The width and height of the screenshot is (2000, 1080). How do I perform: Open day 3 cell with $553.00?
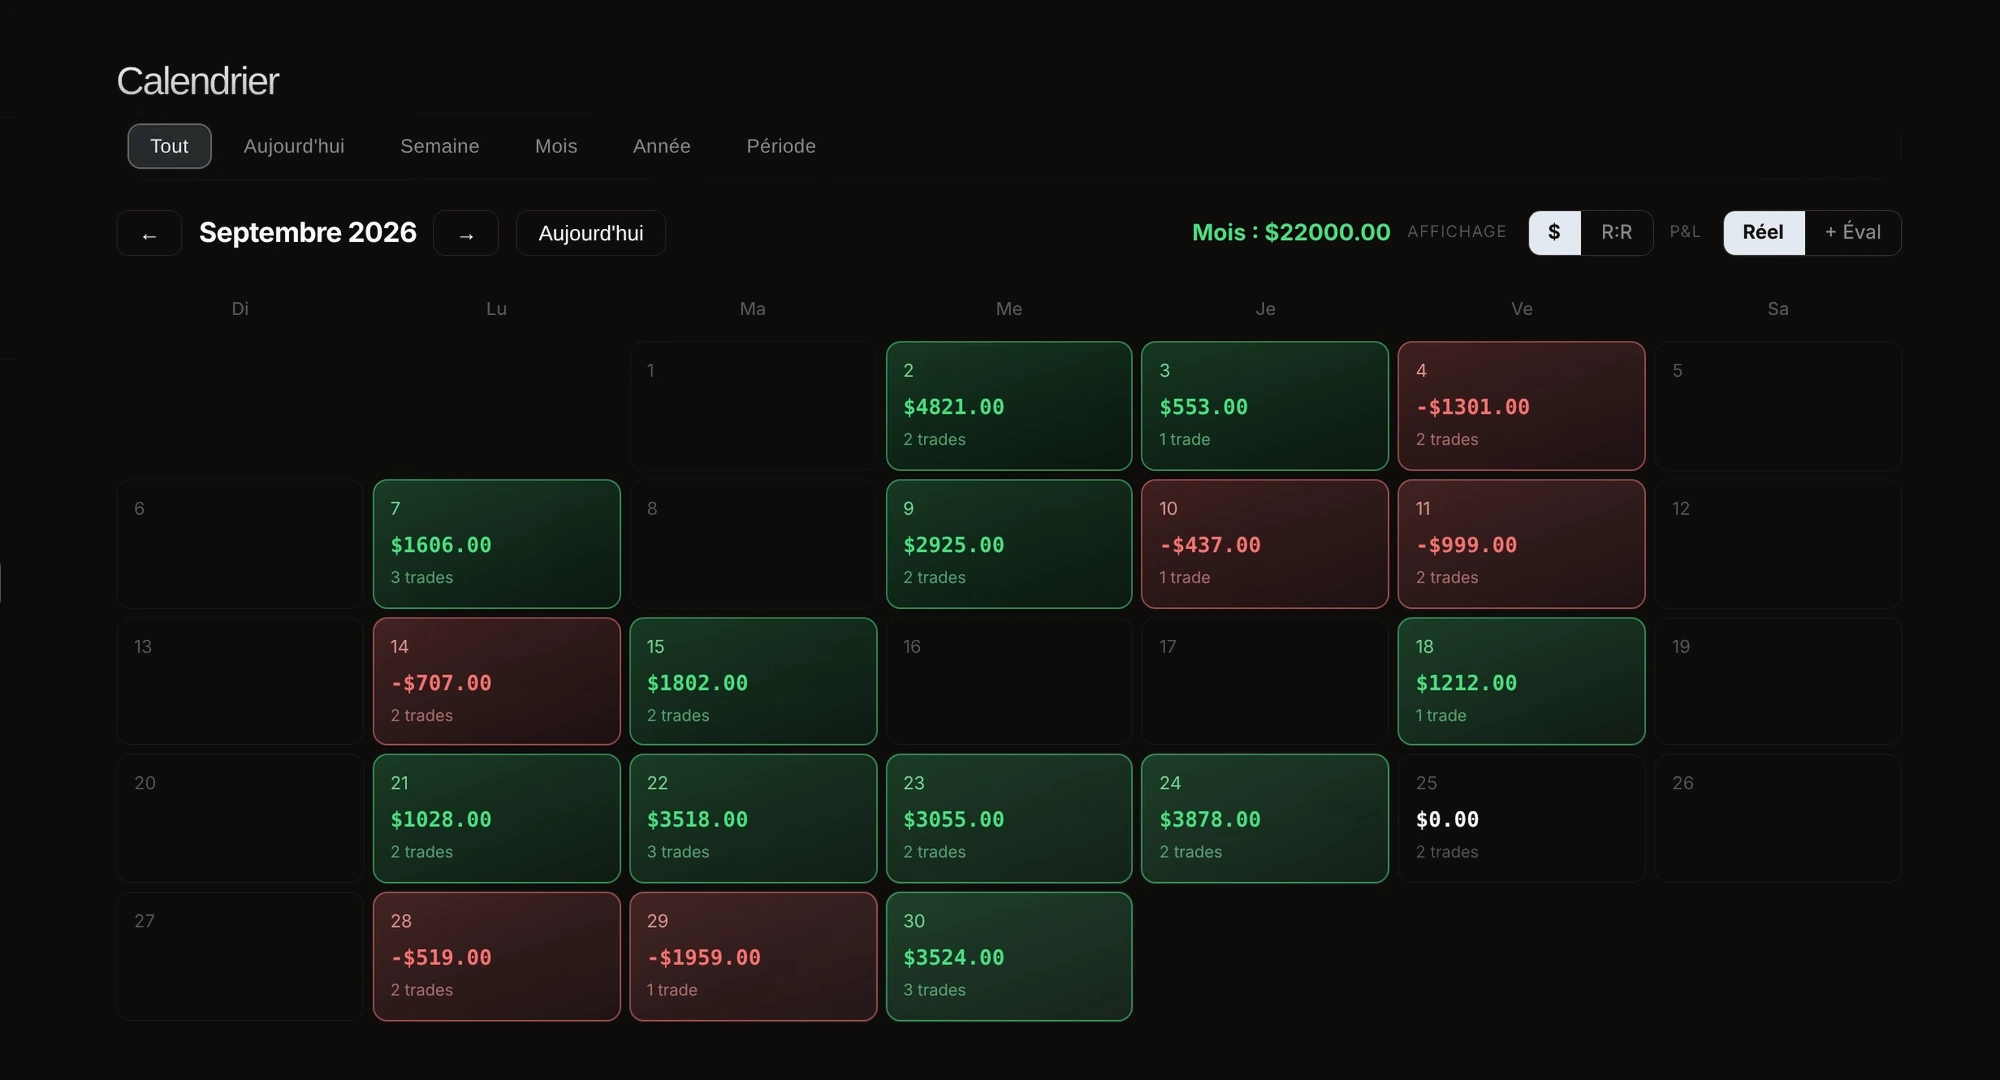[1265, 406]
